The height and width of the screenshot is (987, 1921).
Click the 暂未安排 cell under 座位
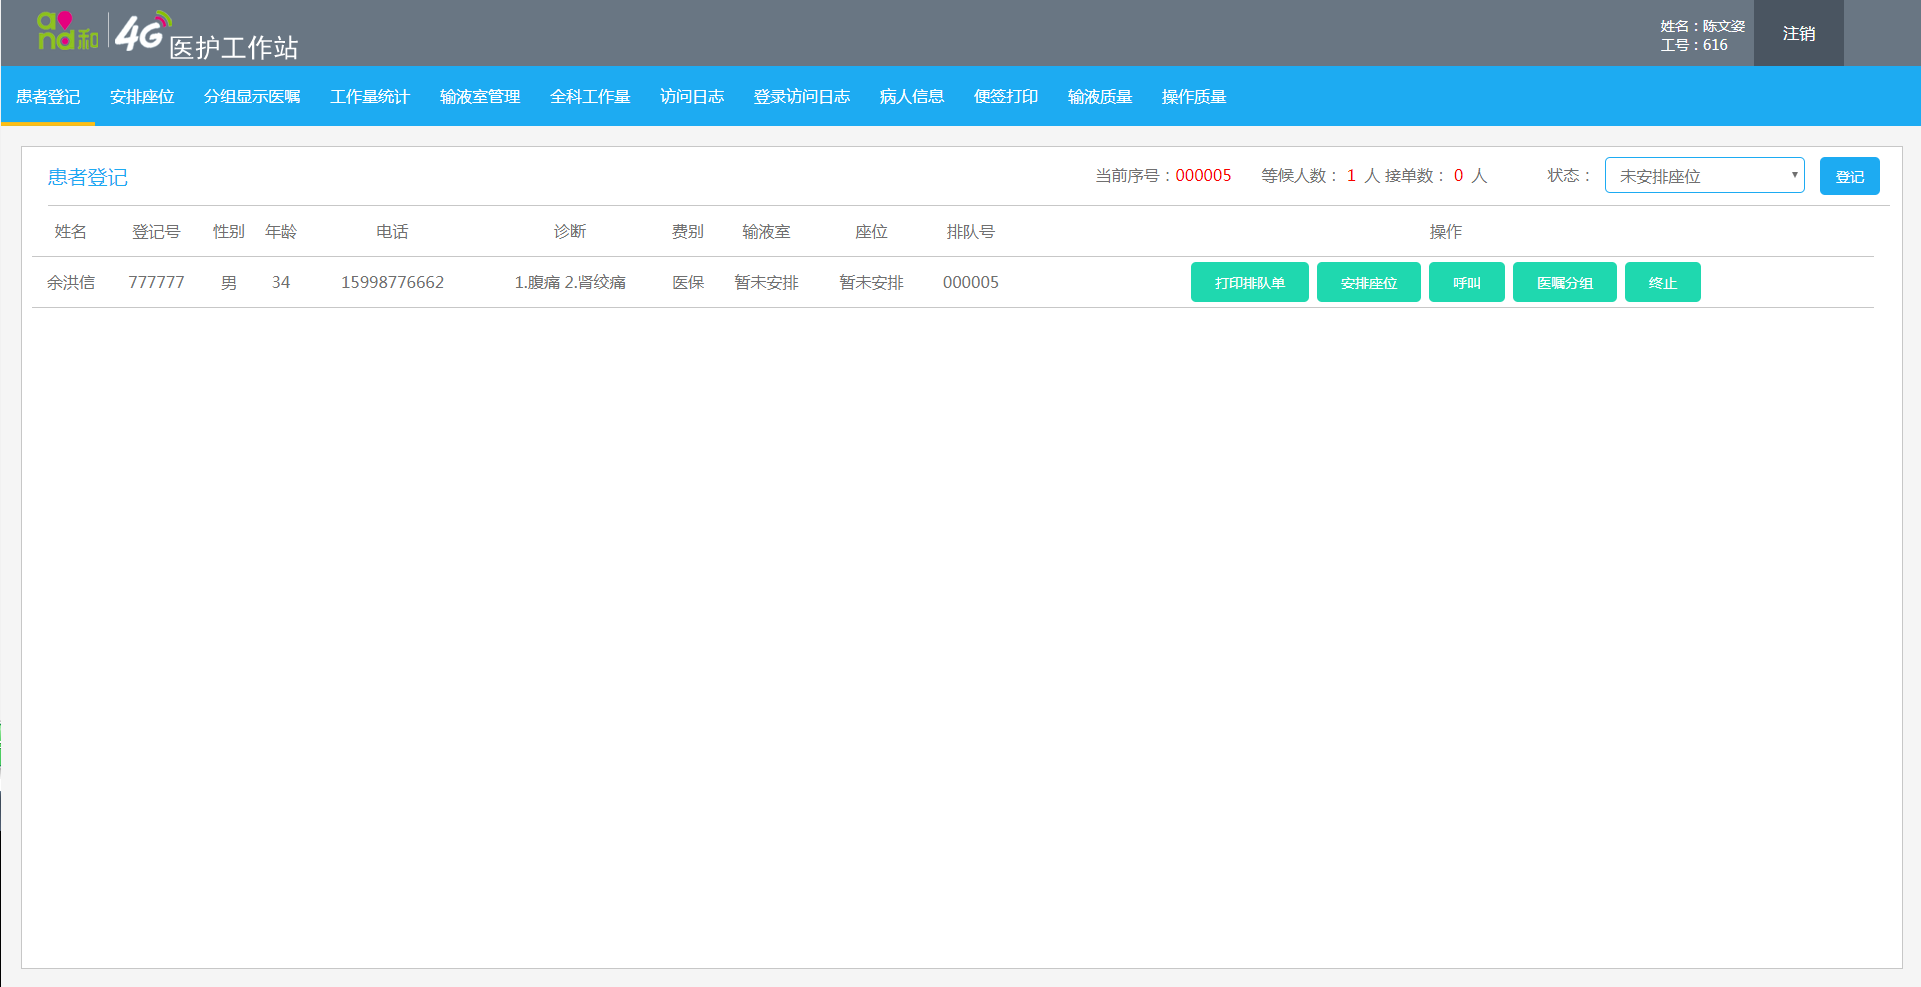pos(871,283)
